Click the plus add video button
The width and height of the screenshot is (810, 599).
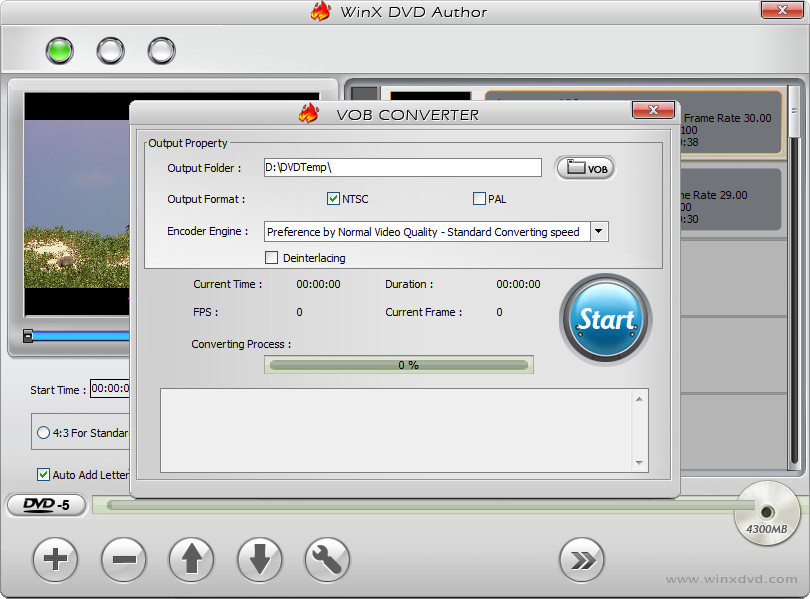[x=55, y=559]
